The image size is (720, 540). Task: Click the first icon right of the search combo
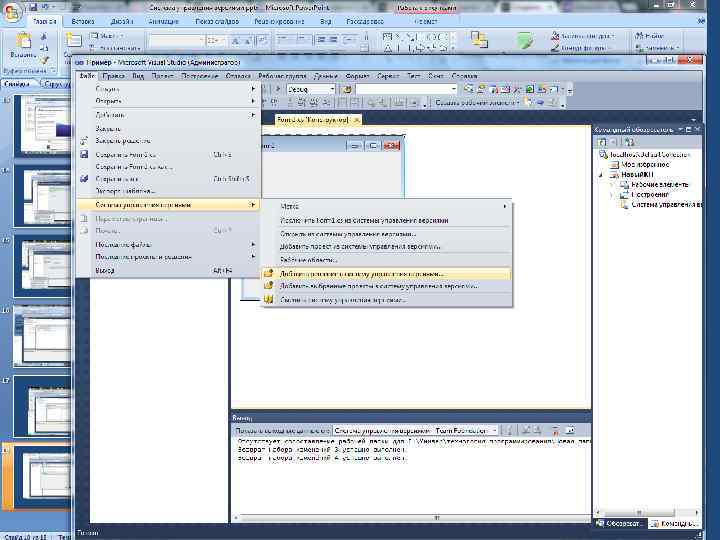click(468, 89)
